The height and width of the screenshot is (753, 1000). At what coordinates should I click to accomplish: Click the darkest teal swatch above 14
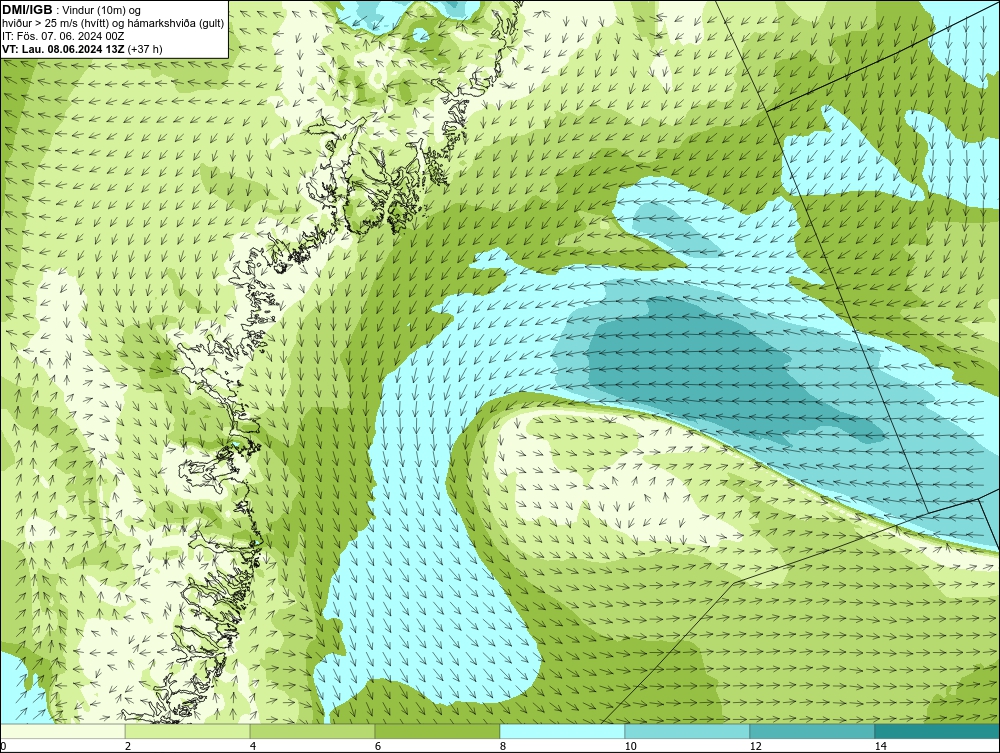click(938, 731)
